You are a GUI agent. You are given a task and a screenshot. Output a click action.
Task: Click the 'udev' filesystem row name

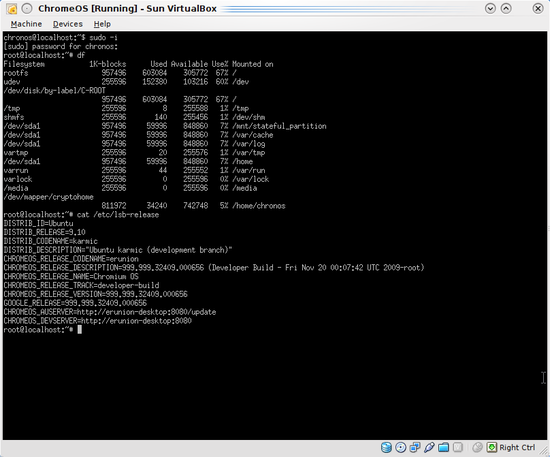(12, 82)
